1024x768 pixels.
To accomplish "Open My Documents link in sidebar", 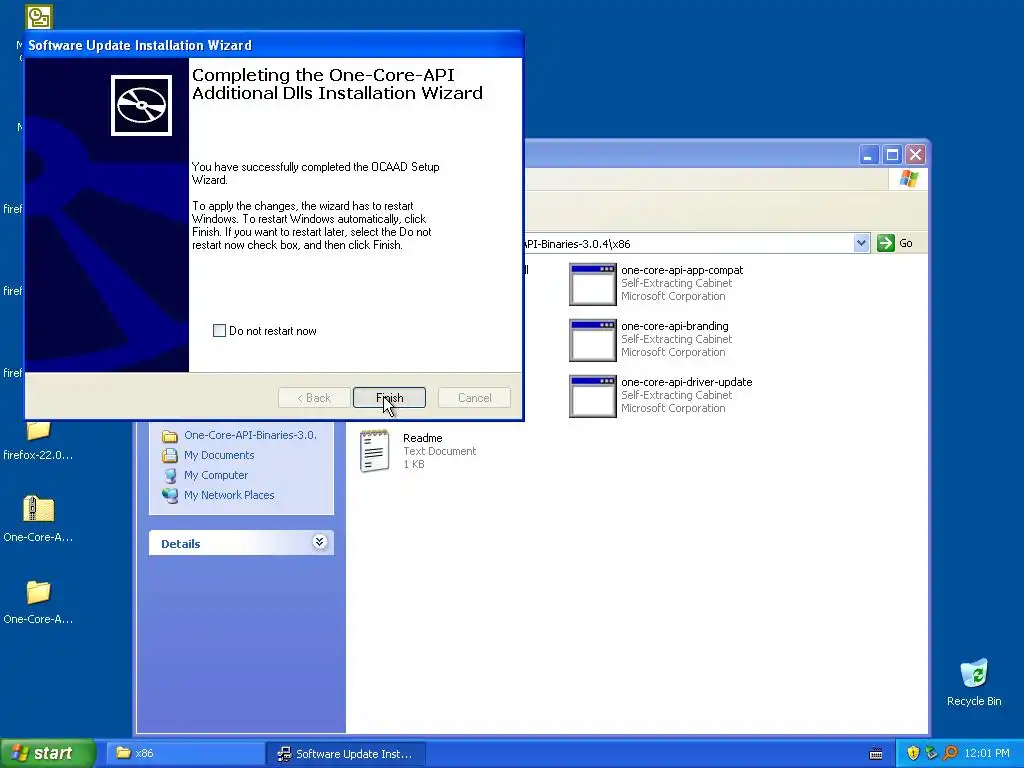I will [x=219, y=455].
